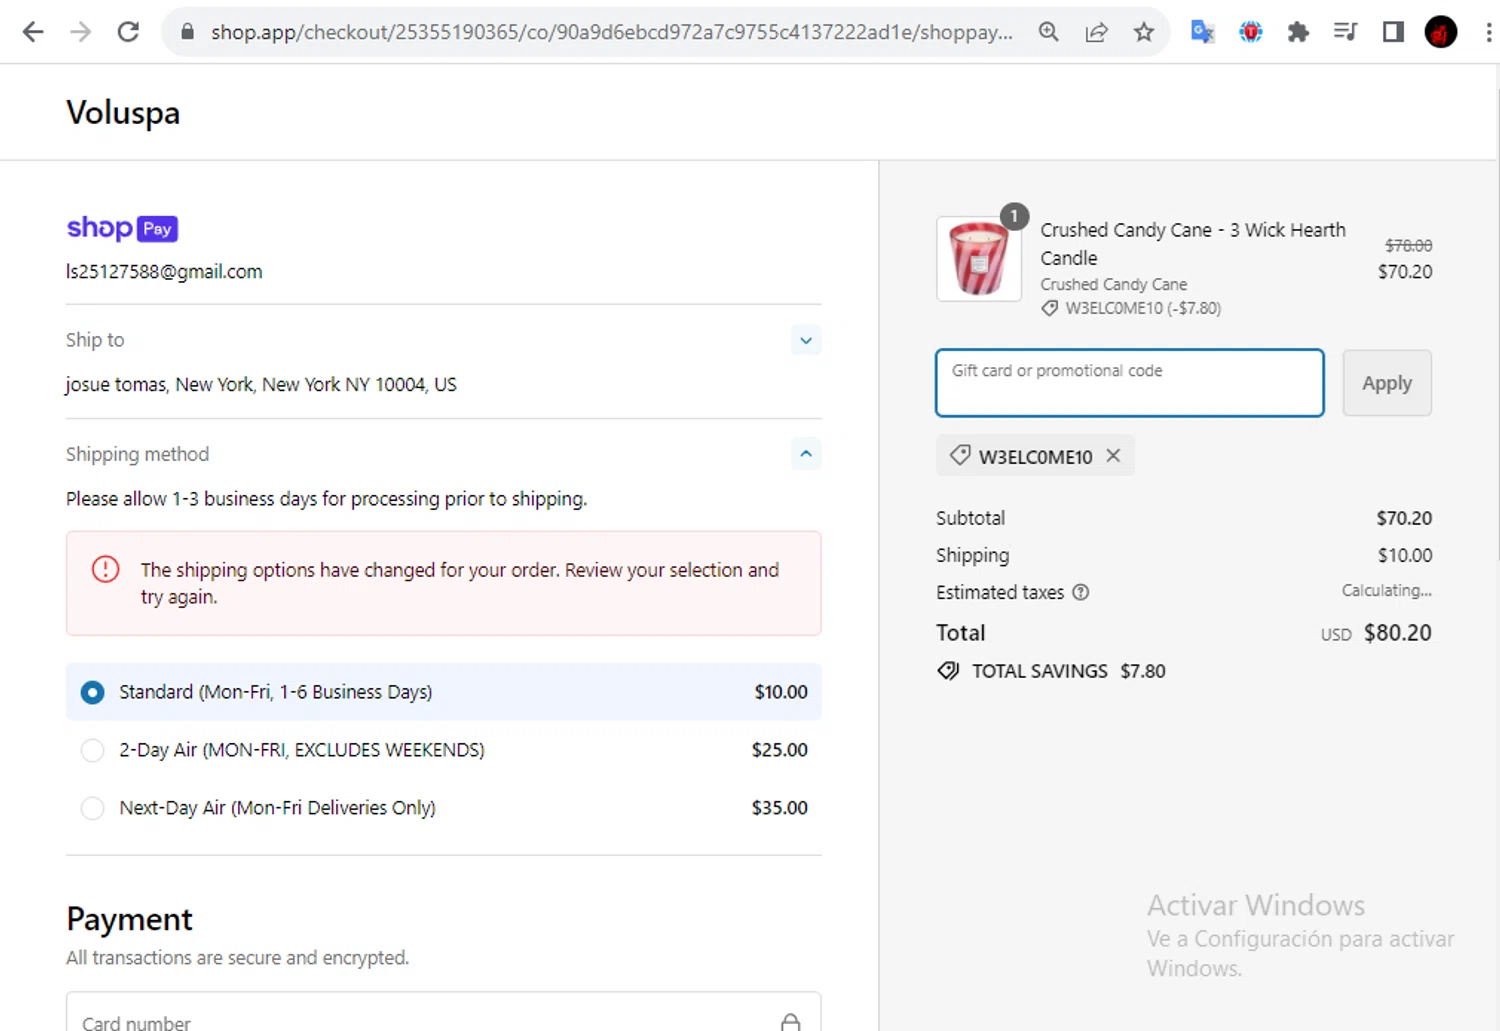1500x1031 pixels.
Task: Click the processing days notice text
Action: click(326, 499)
